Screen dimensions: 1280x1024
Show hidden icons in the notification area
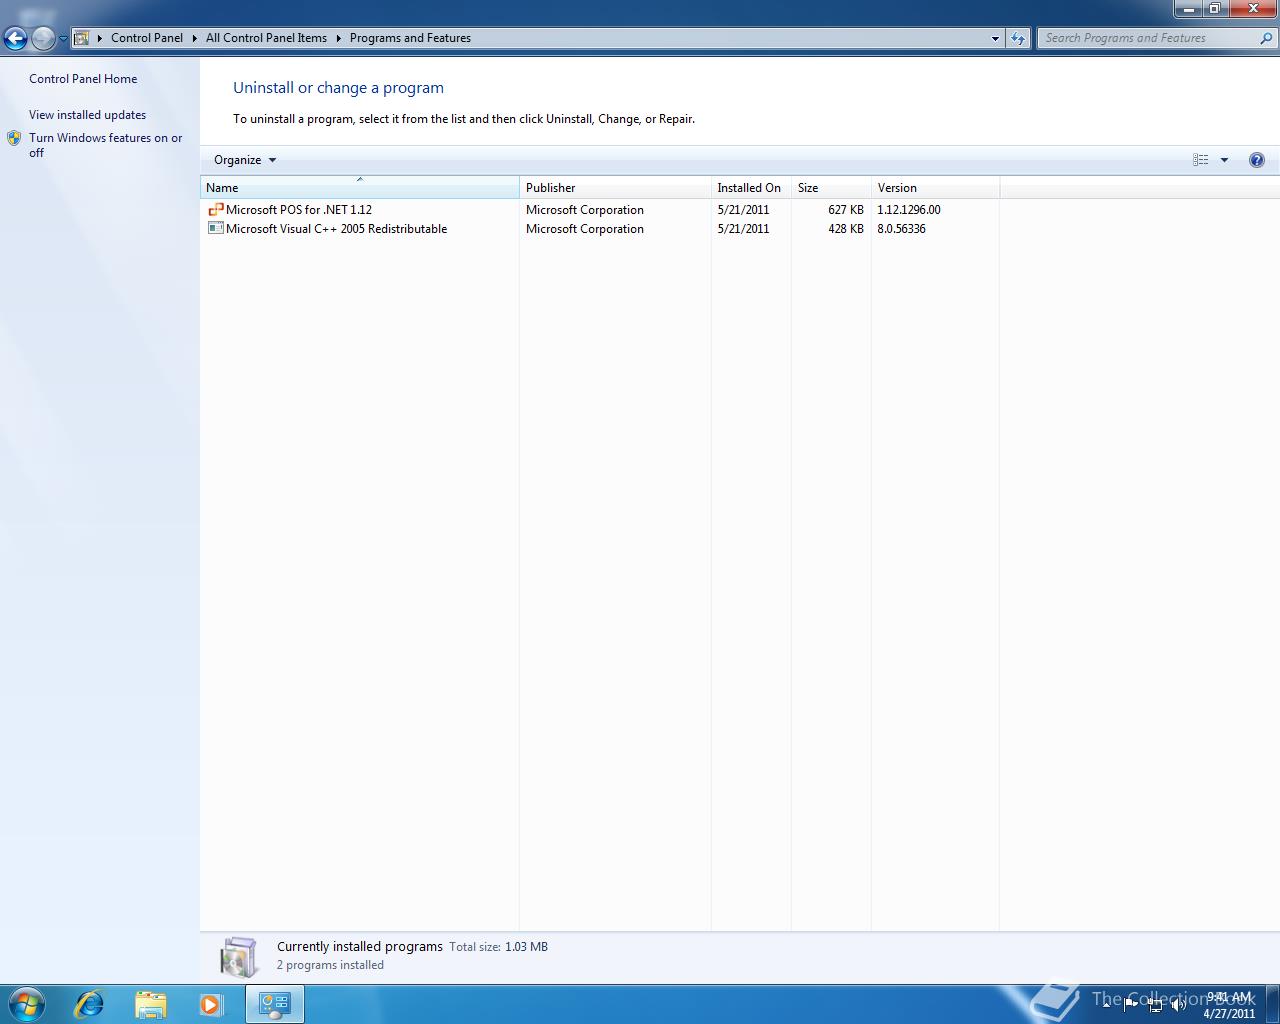click(x=1108, y=1005)
